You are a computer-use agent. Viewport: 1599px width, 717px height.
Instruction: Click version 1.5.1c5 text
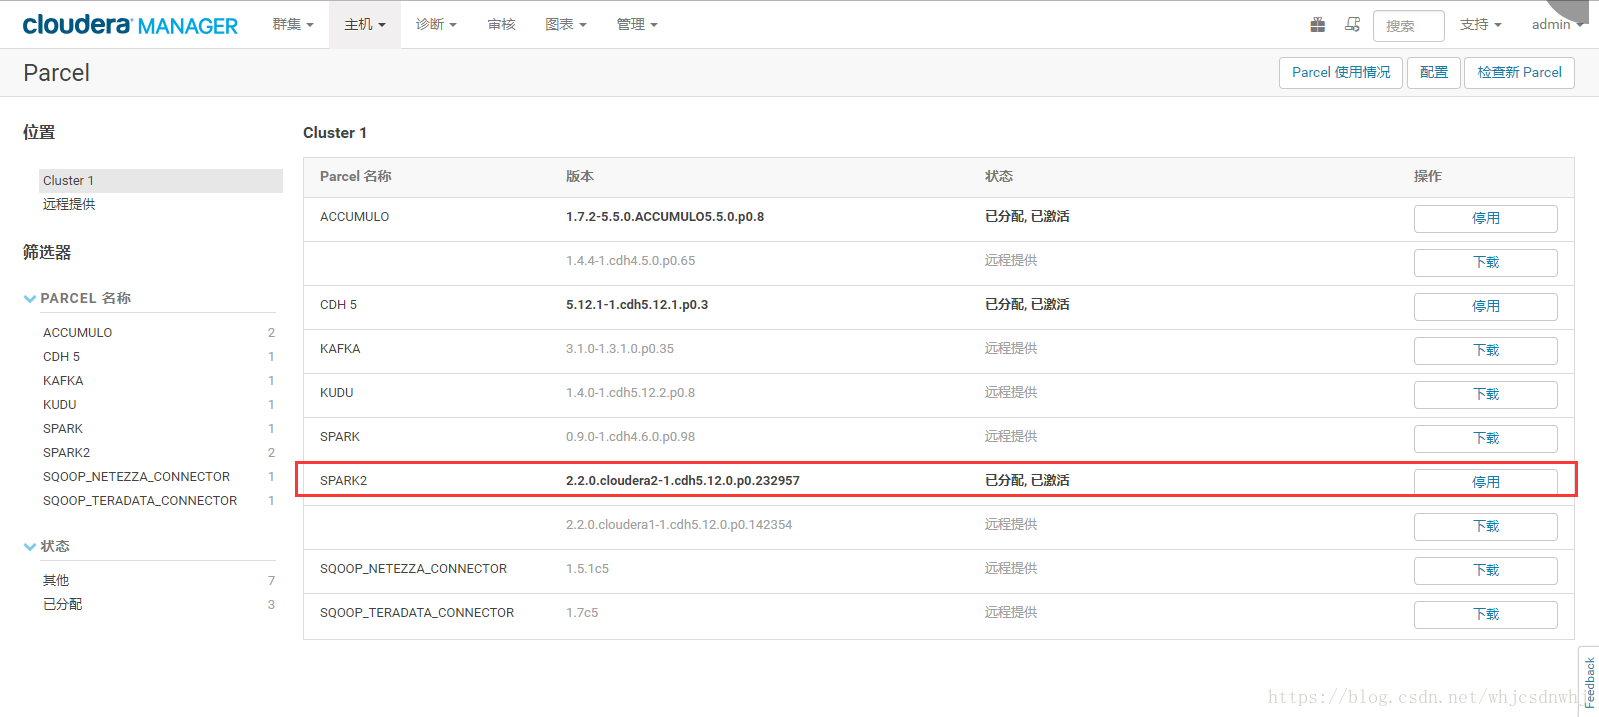(587, 569)
